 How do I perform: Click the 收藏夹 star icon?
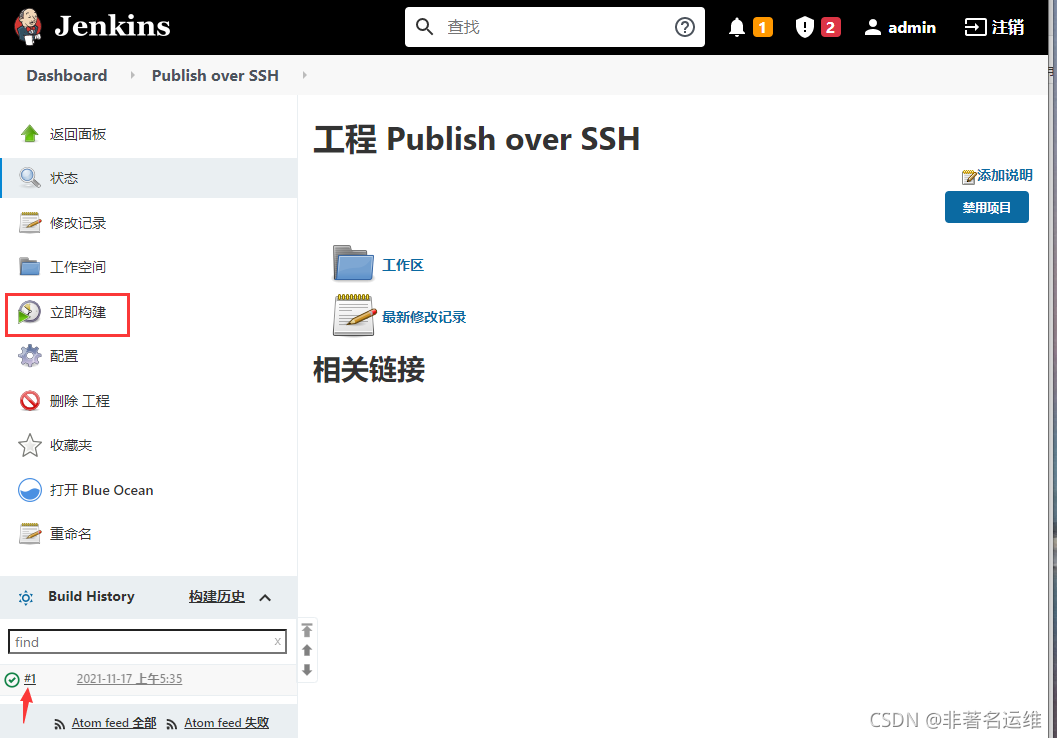(x=30, y=445)
